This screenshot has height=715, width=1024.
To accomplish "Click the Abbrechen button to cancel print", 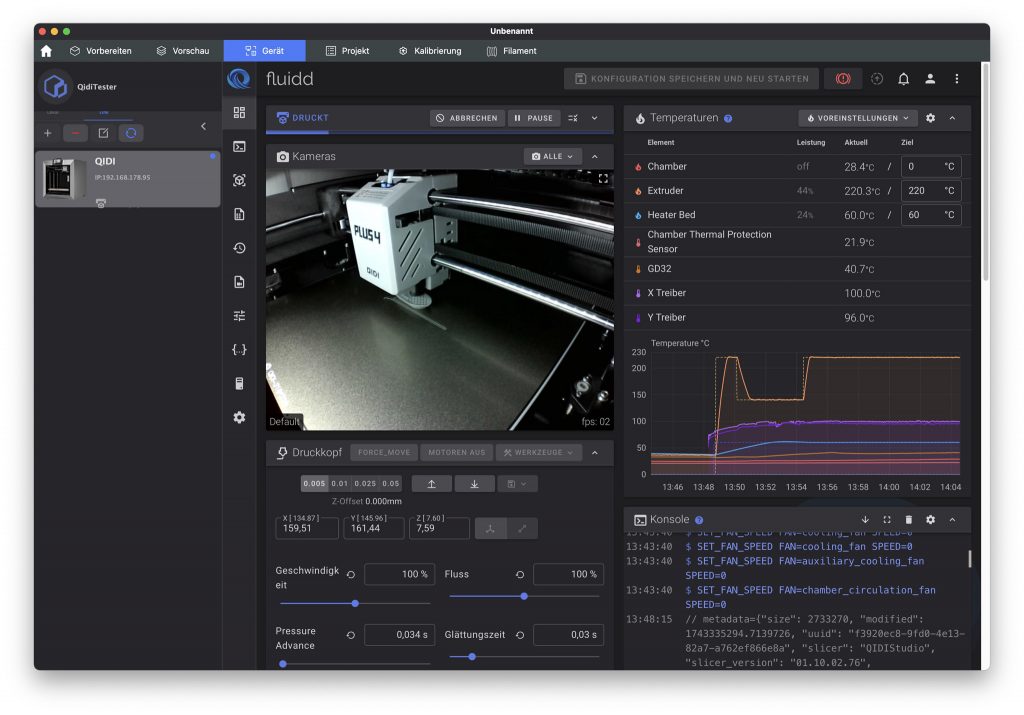I will click(467, 118).
